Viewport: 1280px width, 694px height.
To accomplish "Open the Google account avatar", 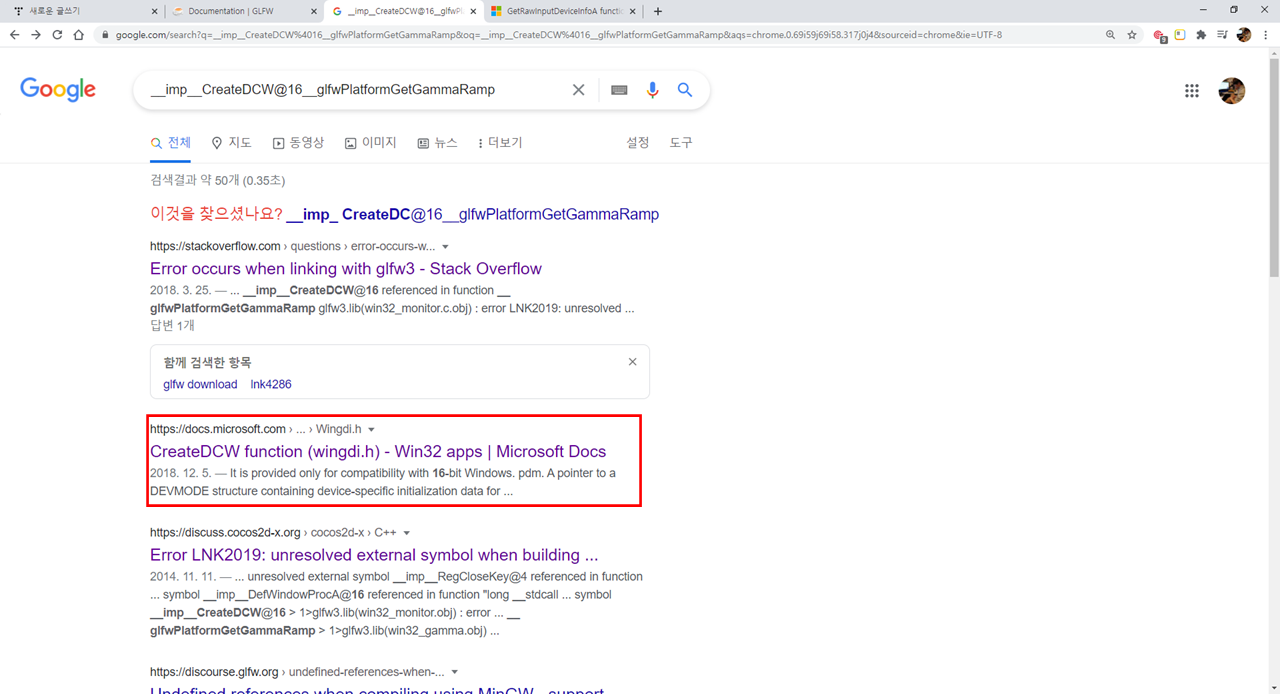I will pyautogui.click(x=1232, y=91).
